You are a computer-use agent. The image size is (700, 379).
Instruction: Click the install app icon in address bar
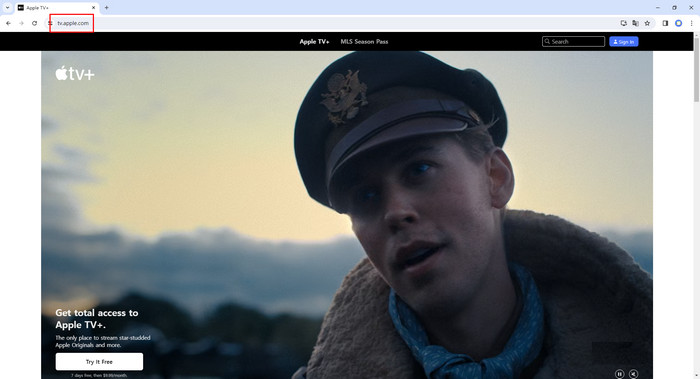pyautogui.click(x=624, y=23)
